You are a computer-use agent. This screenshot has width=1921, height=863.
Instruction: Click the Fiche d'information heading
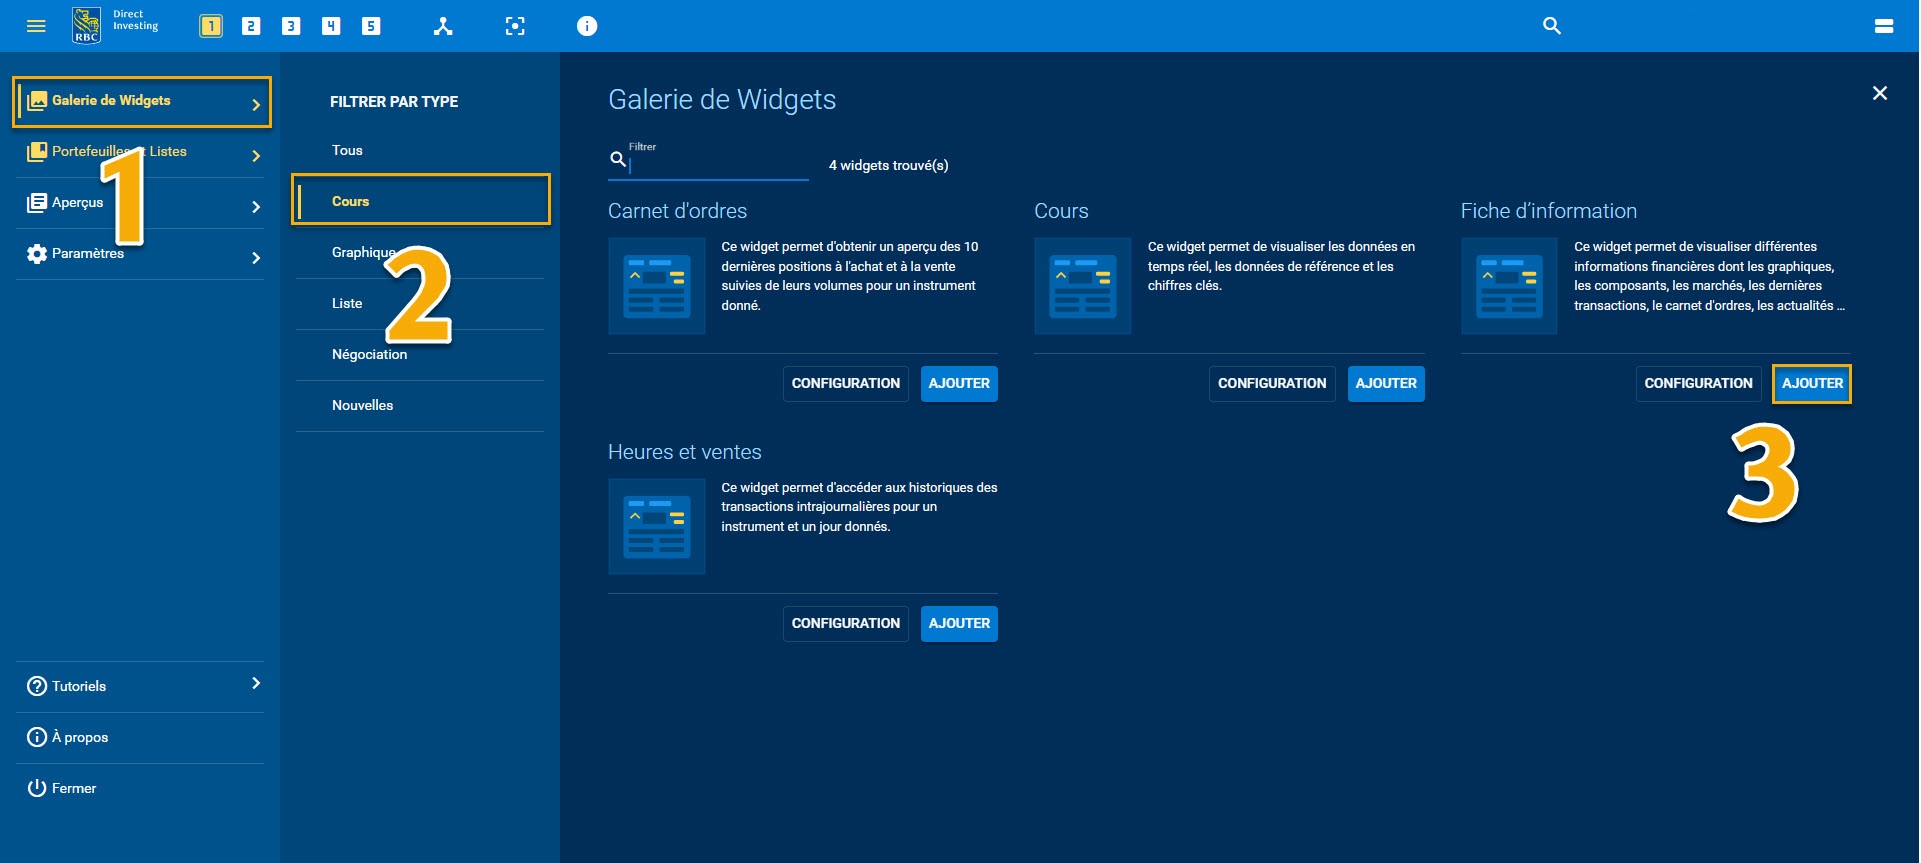(x=1549, y=211)
